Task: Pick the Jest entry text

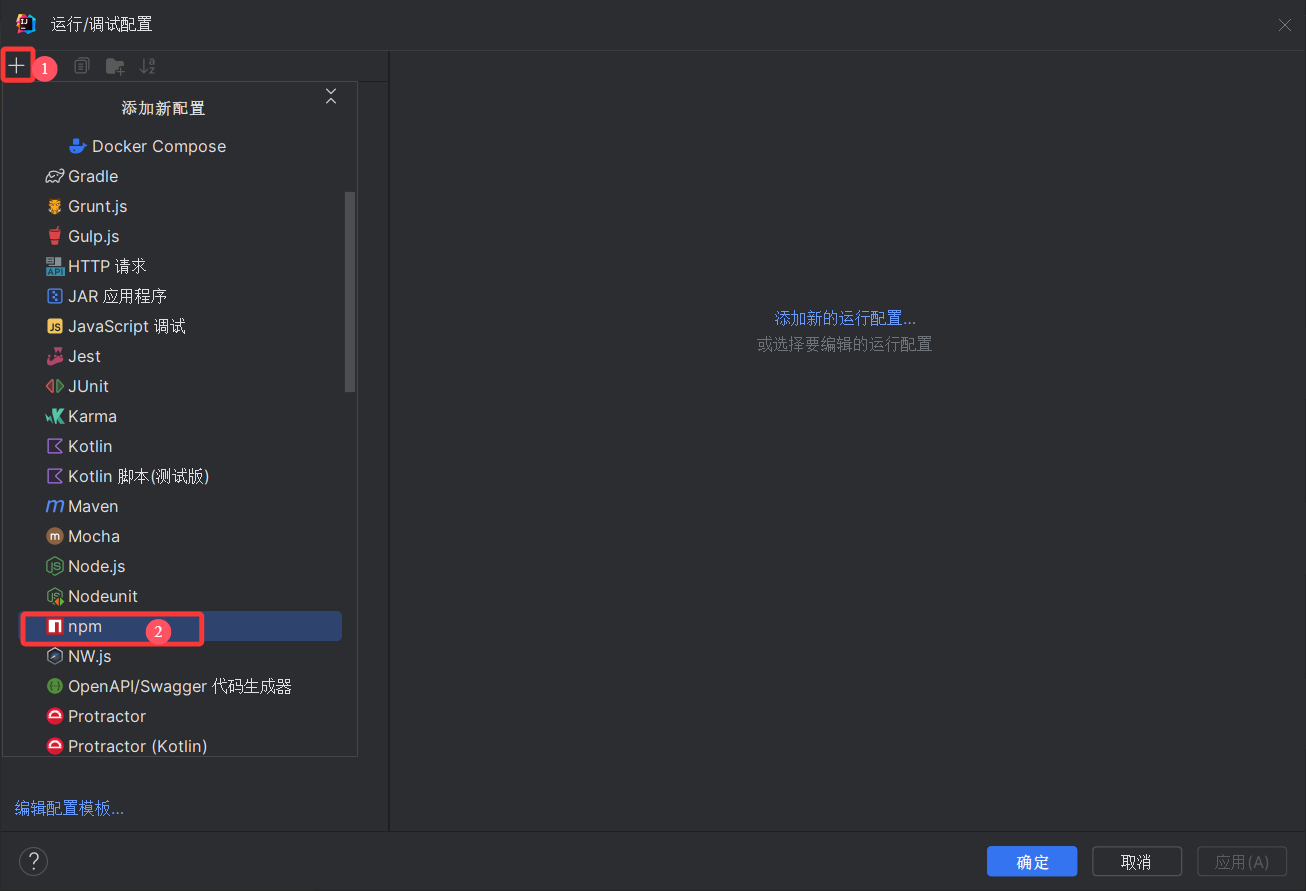Action: 84,356
